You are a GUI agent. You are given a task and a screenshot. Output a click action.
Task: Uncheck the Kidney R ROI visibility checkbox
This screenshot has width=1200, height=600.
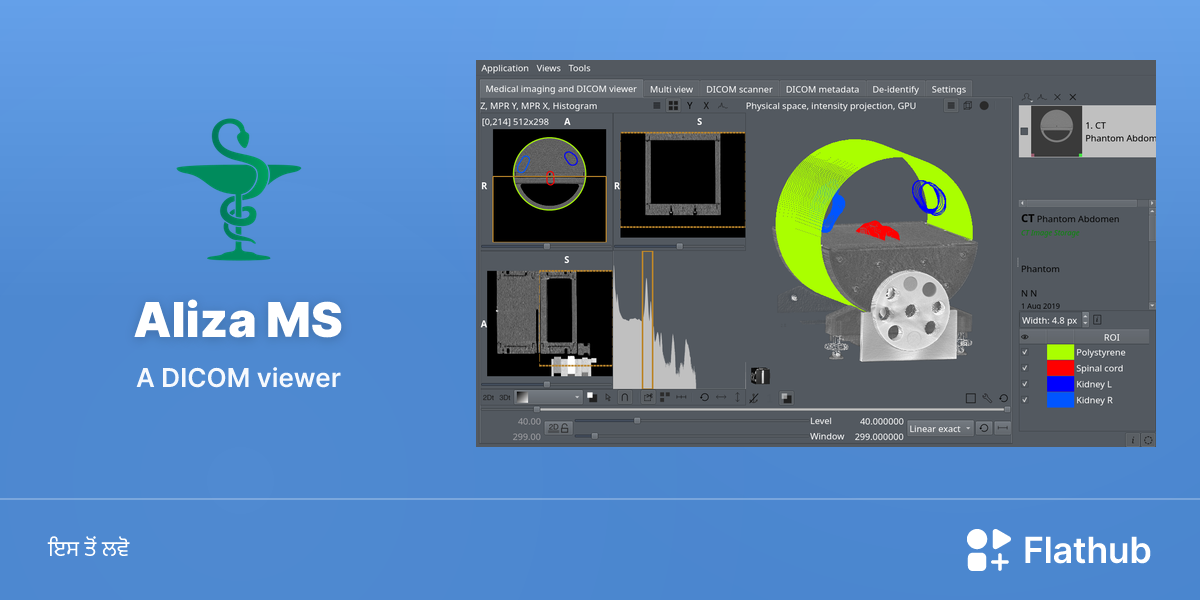pos(1025,400)
